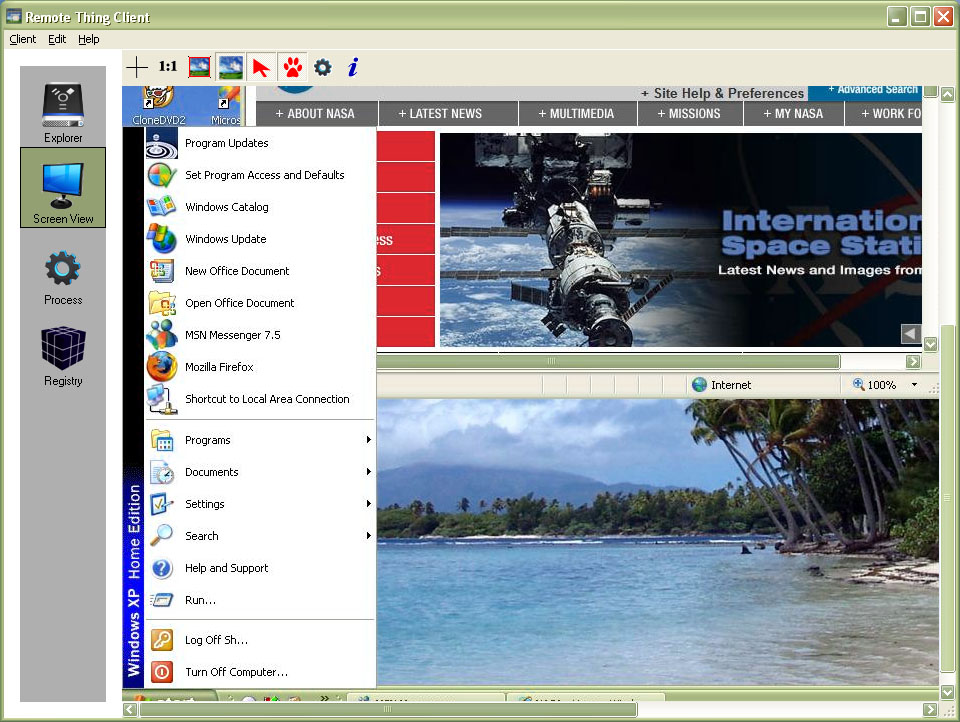The height and width of the screenshot is (722, 960).
Task: Click the Program Updates icon
Action: point(162,143)
